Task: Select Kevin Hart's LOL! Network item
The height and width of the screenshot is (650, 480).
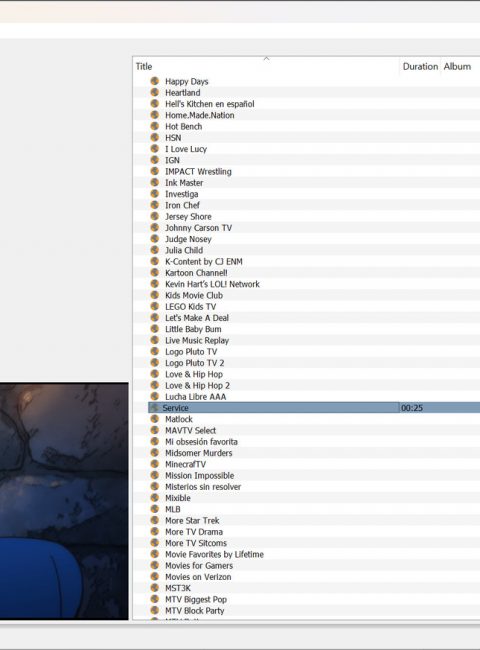Action: 212,284
